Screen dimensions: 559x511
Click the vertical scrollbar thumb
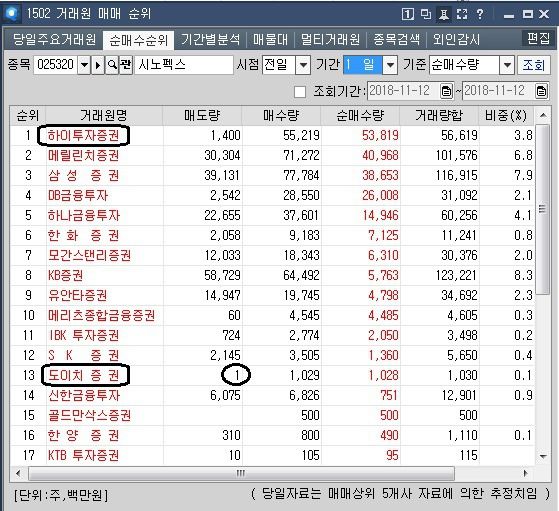(x=542, y=209)
